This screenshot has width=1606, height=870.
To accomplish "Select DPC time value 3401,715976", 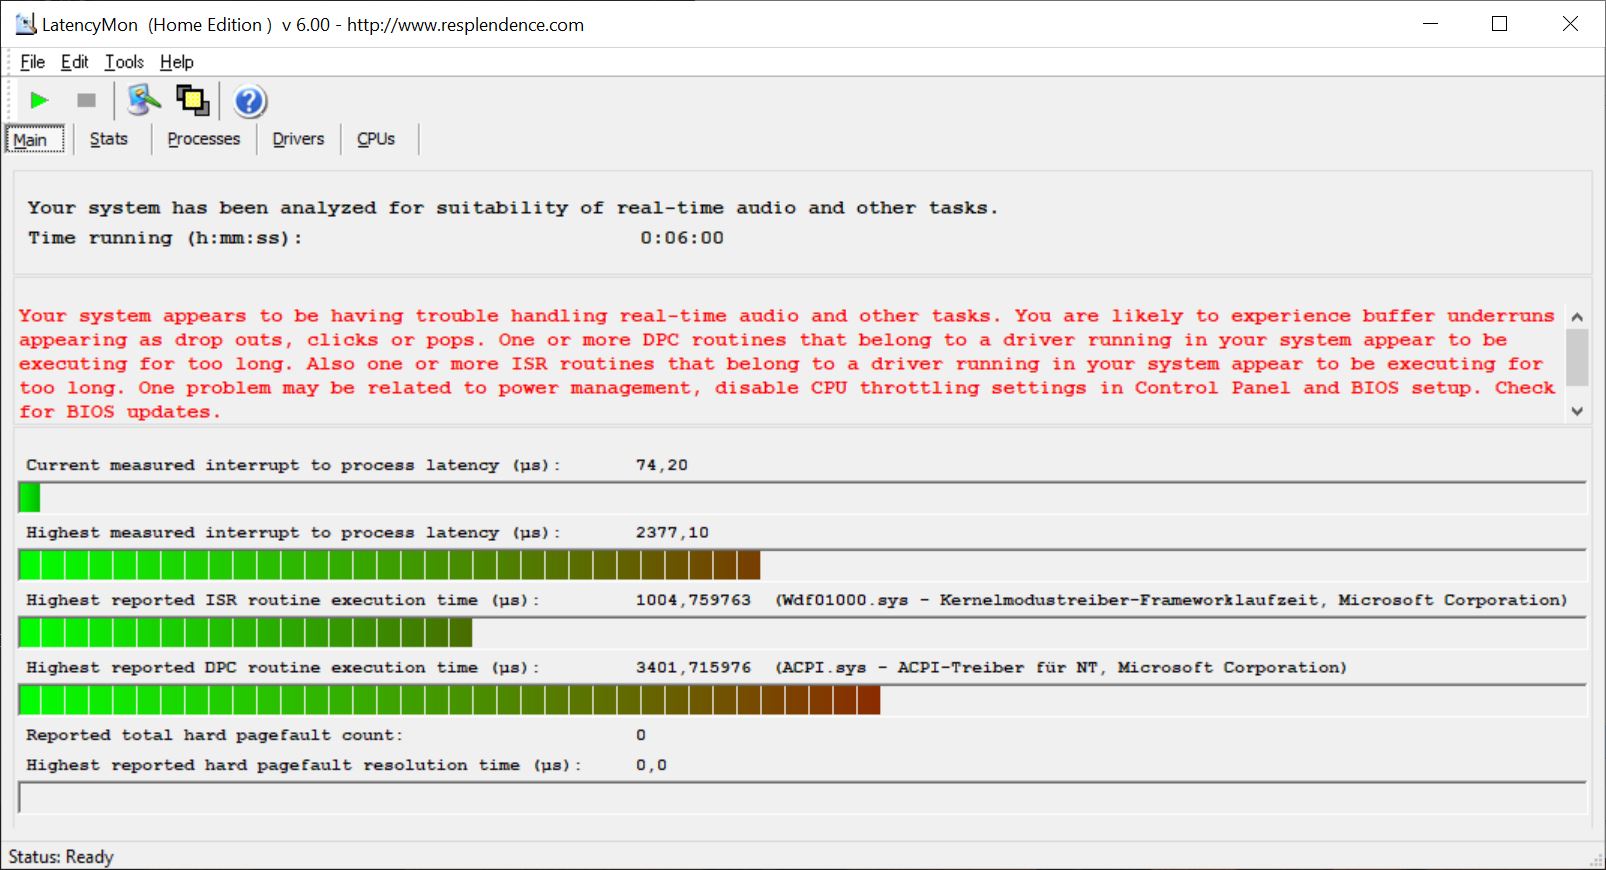I will 693,667.
